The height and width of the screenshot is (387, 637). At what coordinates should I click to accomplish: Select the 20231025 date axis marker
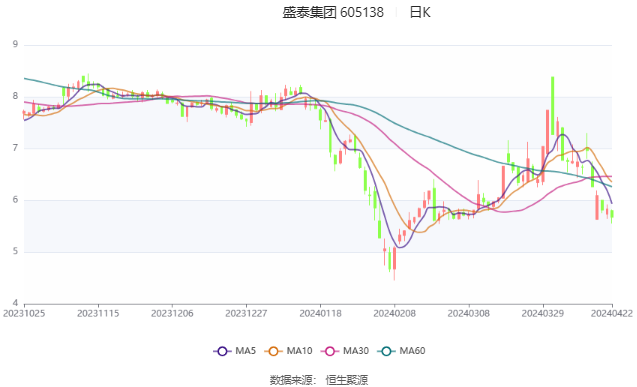click(24, 313)
